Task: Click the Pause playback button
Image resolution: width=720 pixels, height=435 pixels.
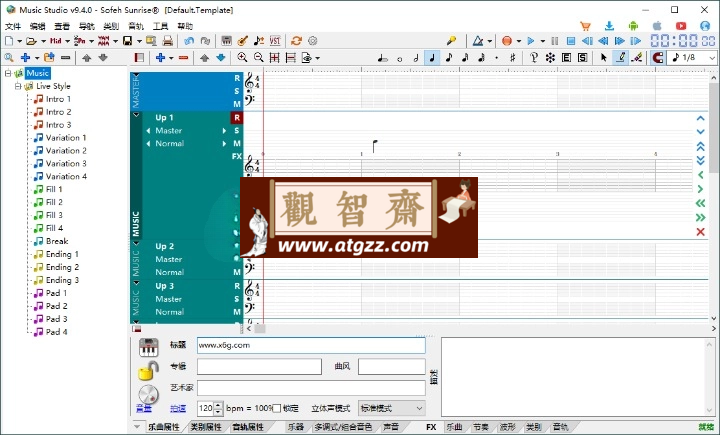Action: pos(555,41)
